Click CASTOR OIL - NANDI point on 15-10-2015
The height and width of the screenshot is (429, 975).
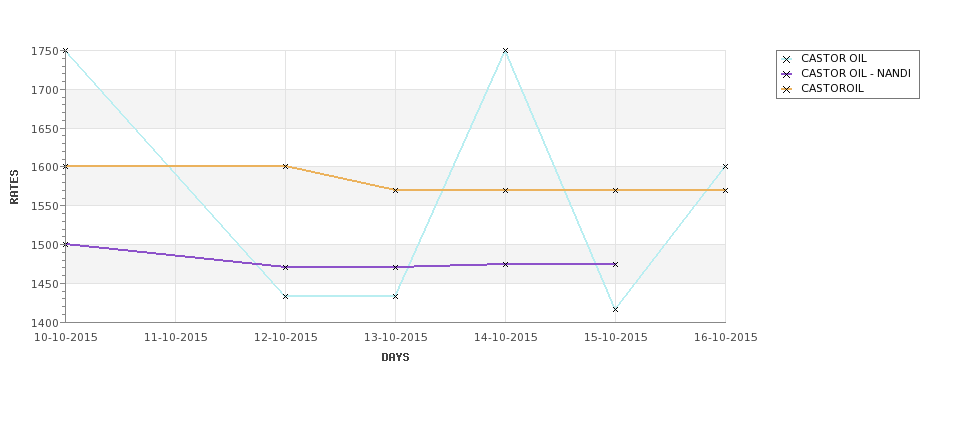(616, 264)
